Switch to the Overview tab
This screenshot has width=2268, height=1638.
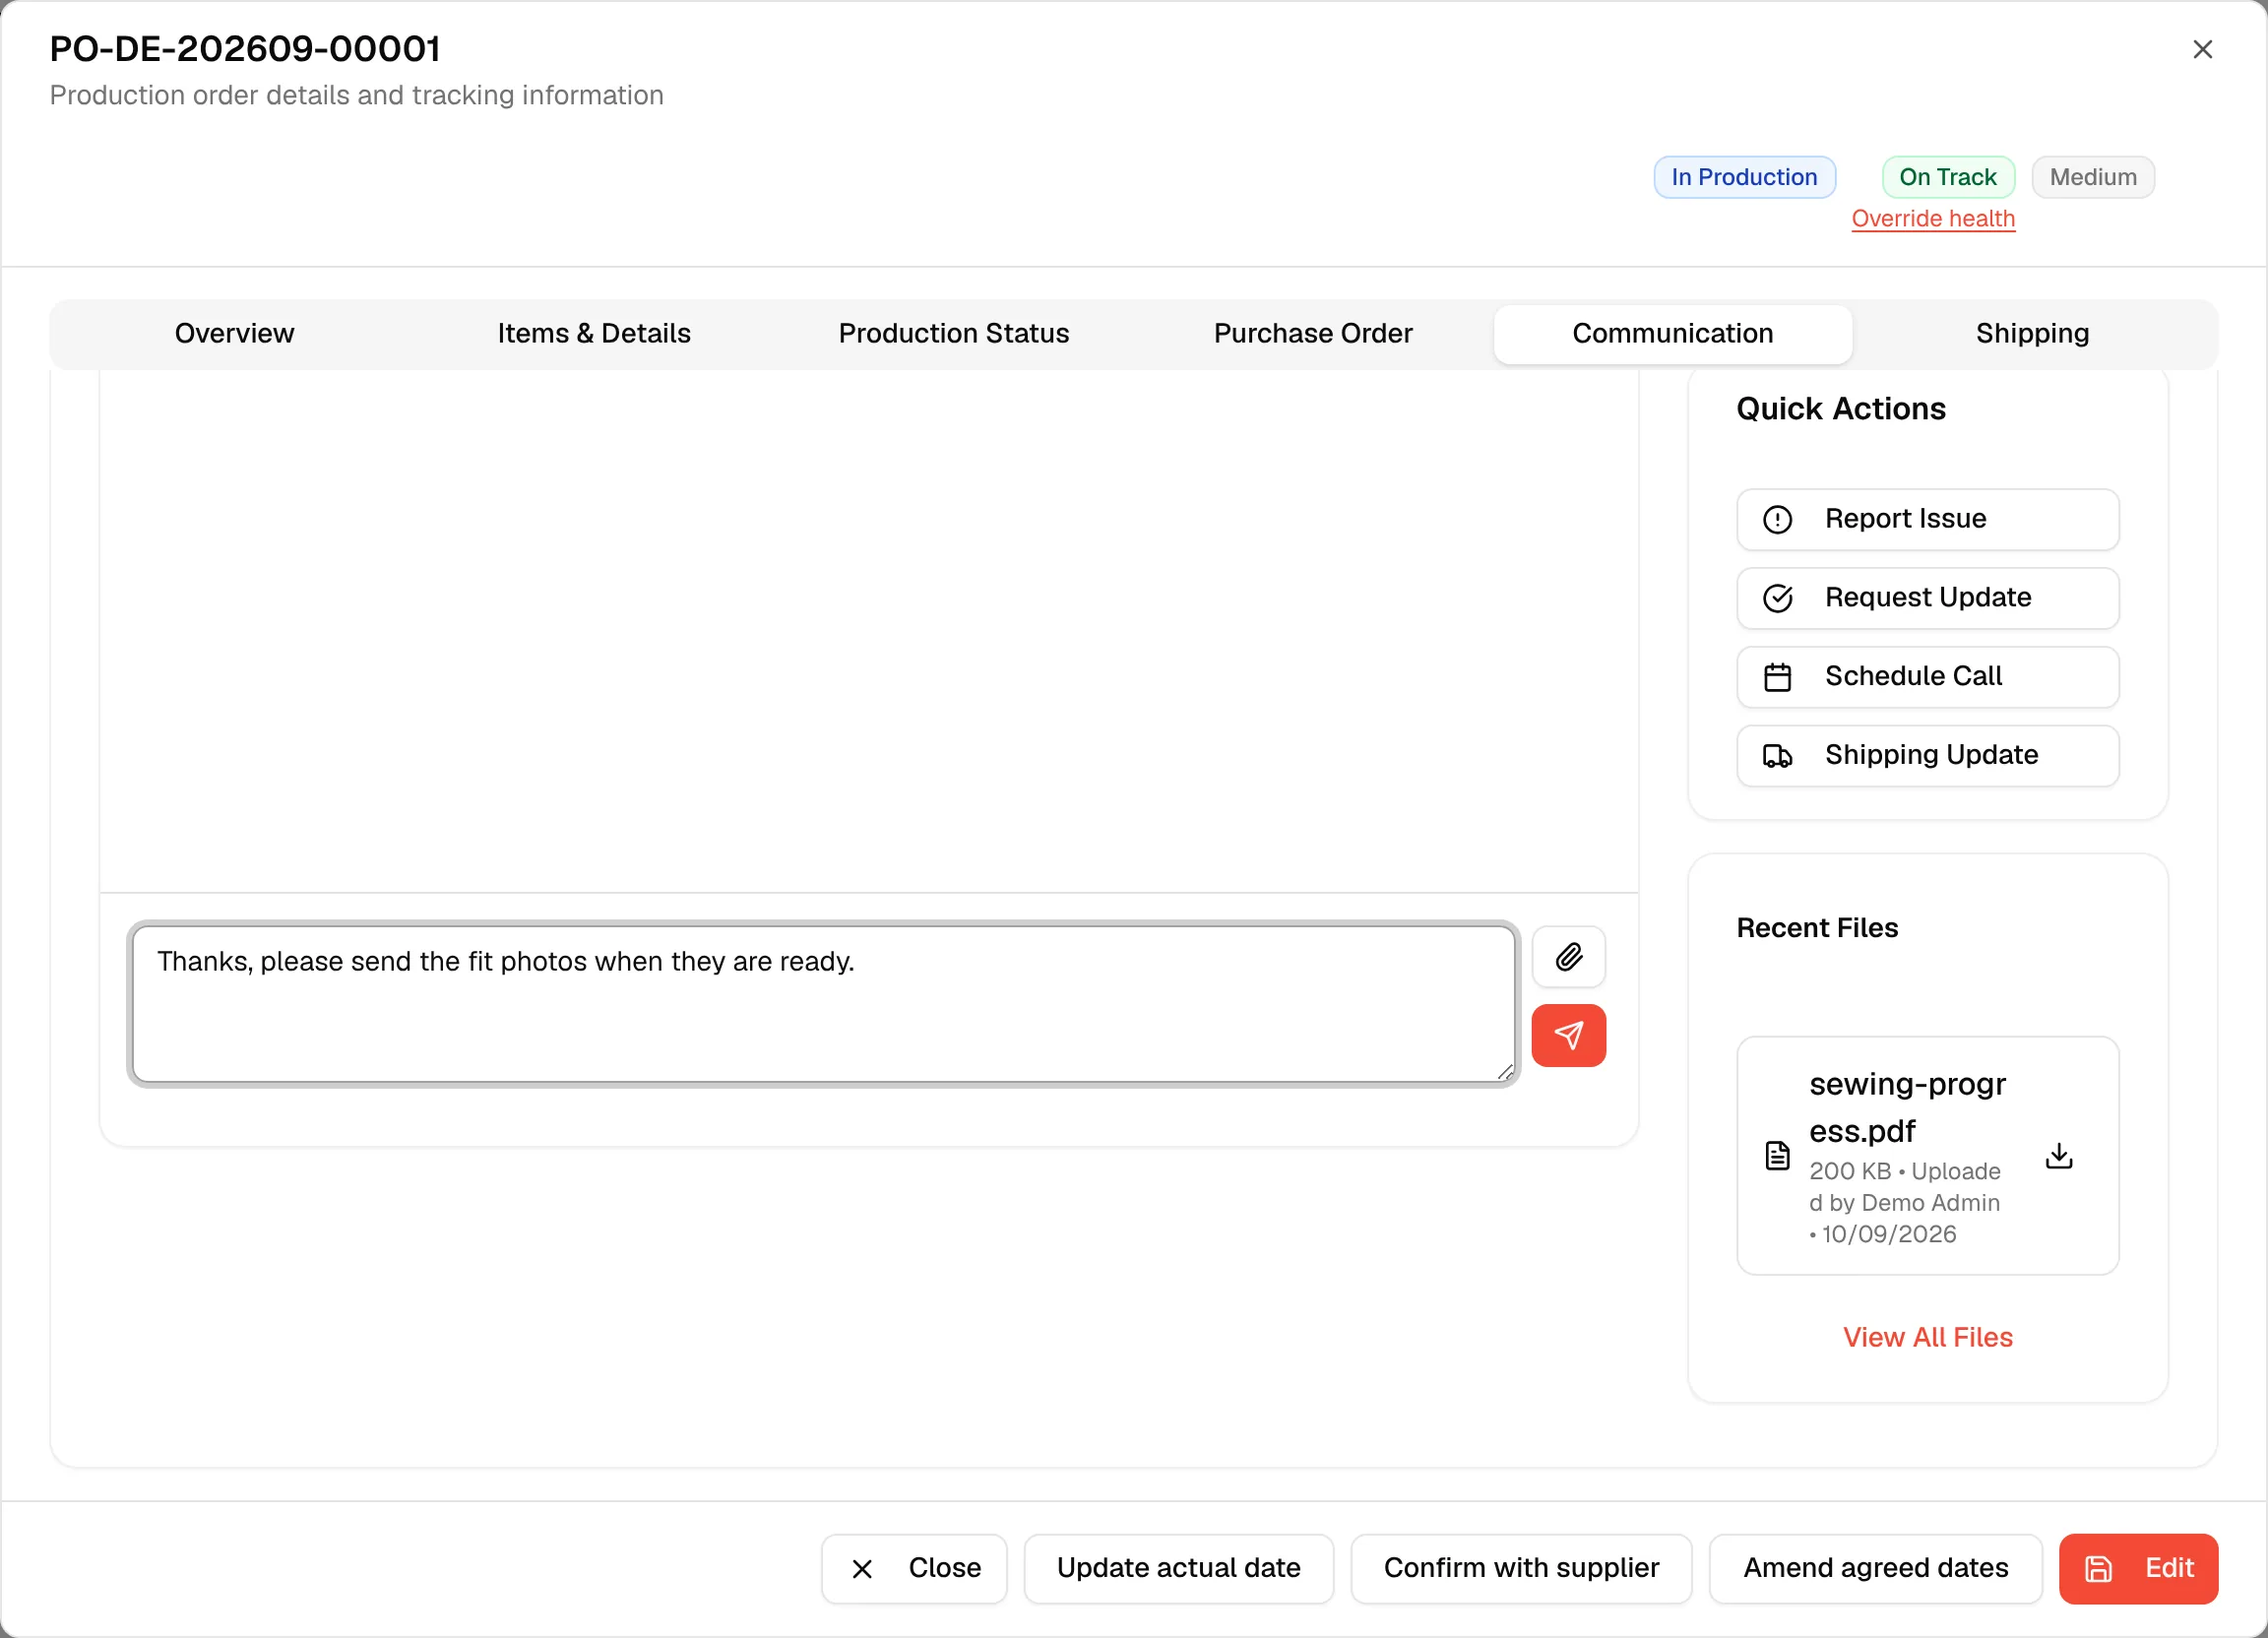pyautogui.click(x=234, y=333)
